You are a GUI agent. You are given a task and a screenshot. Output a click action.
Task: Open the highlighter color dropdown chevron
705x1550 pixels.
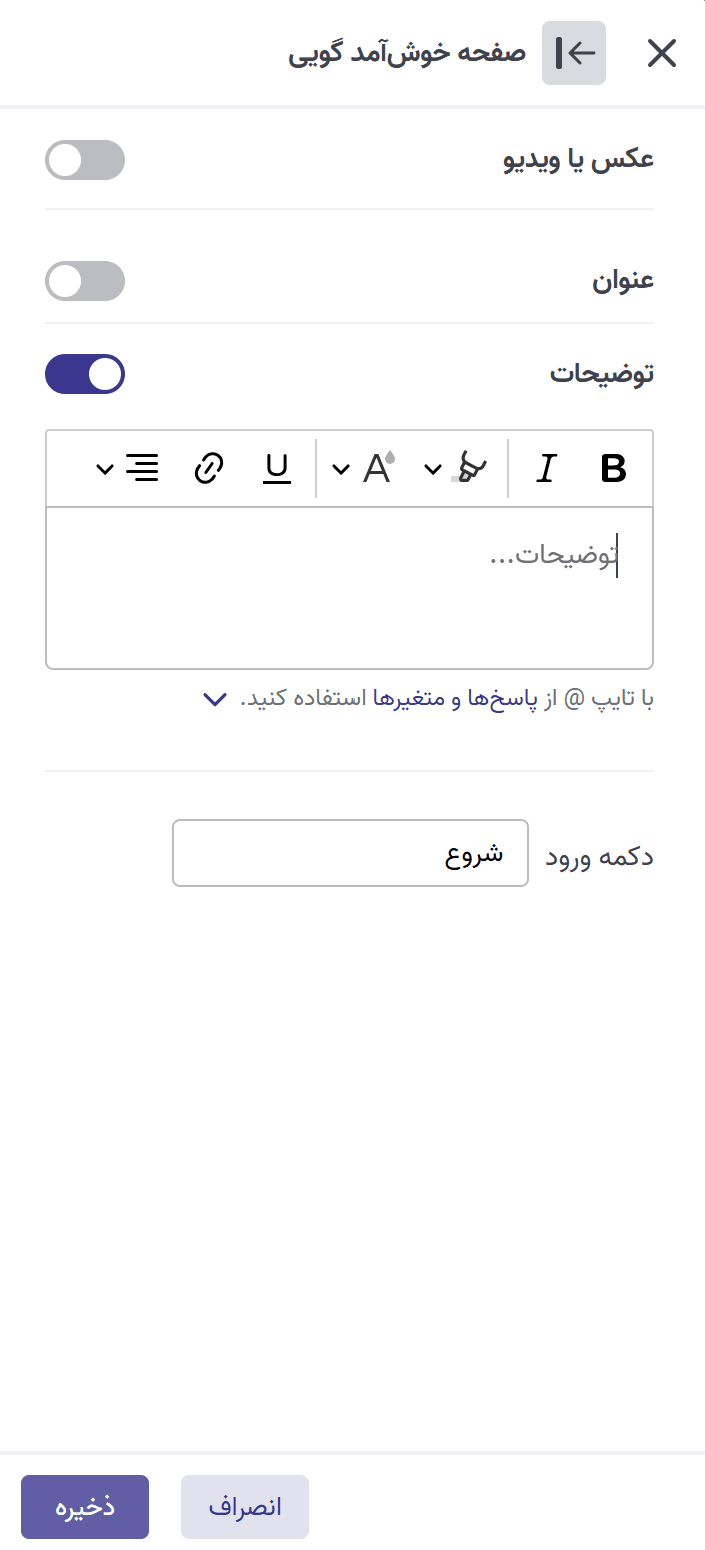click(x=431, y=468)
